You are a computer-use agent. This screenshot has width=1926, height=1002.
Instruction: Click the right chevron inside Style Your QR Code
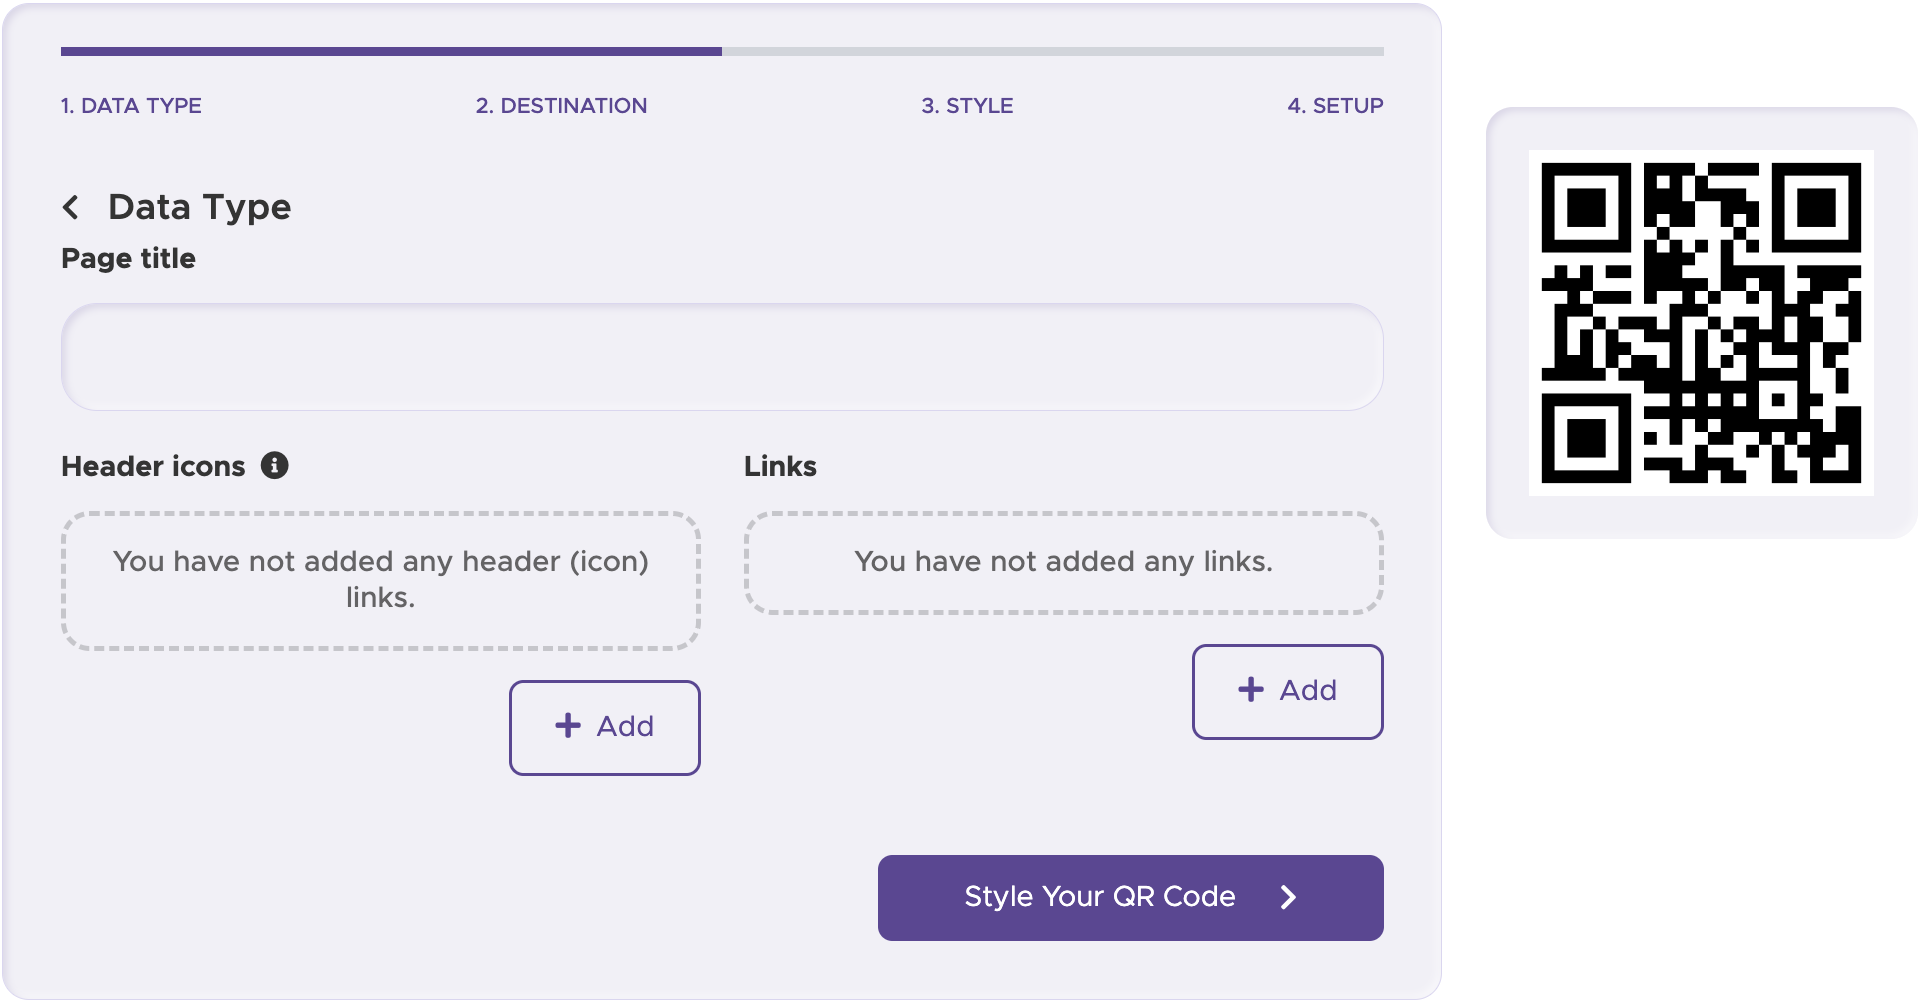[x=1290, y=897]
